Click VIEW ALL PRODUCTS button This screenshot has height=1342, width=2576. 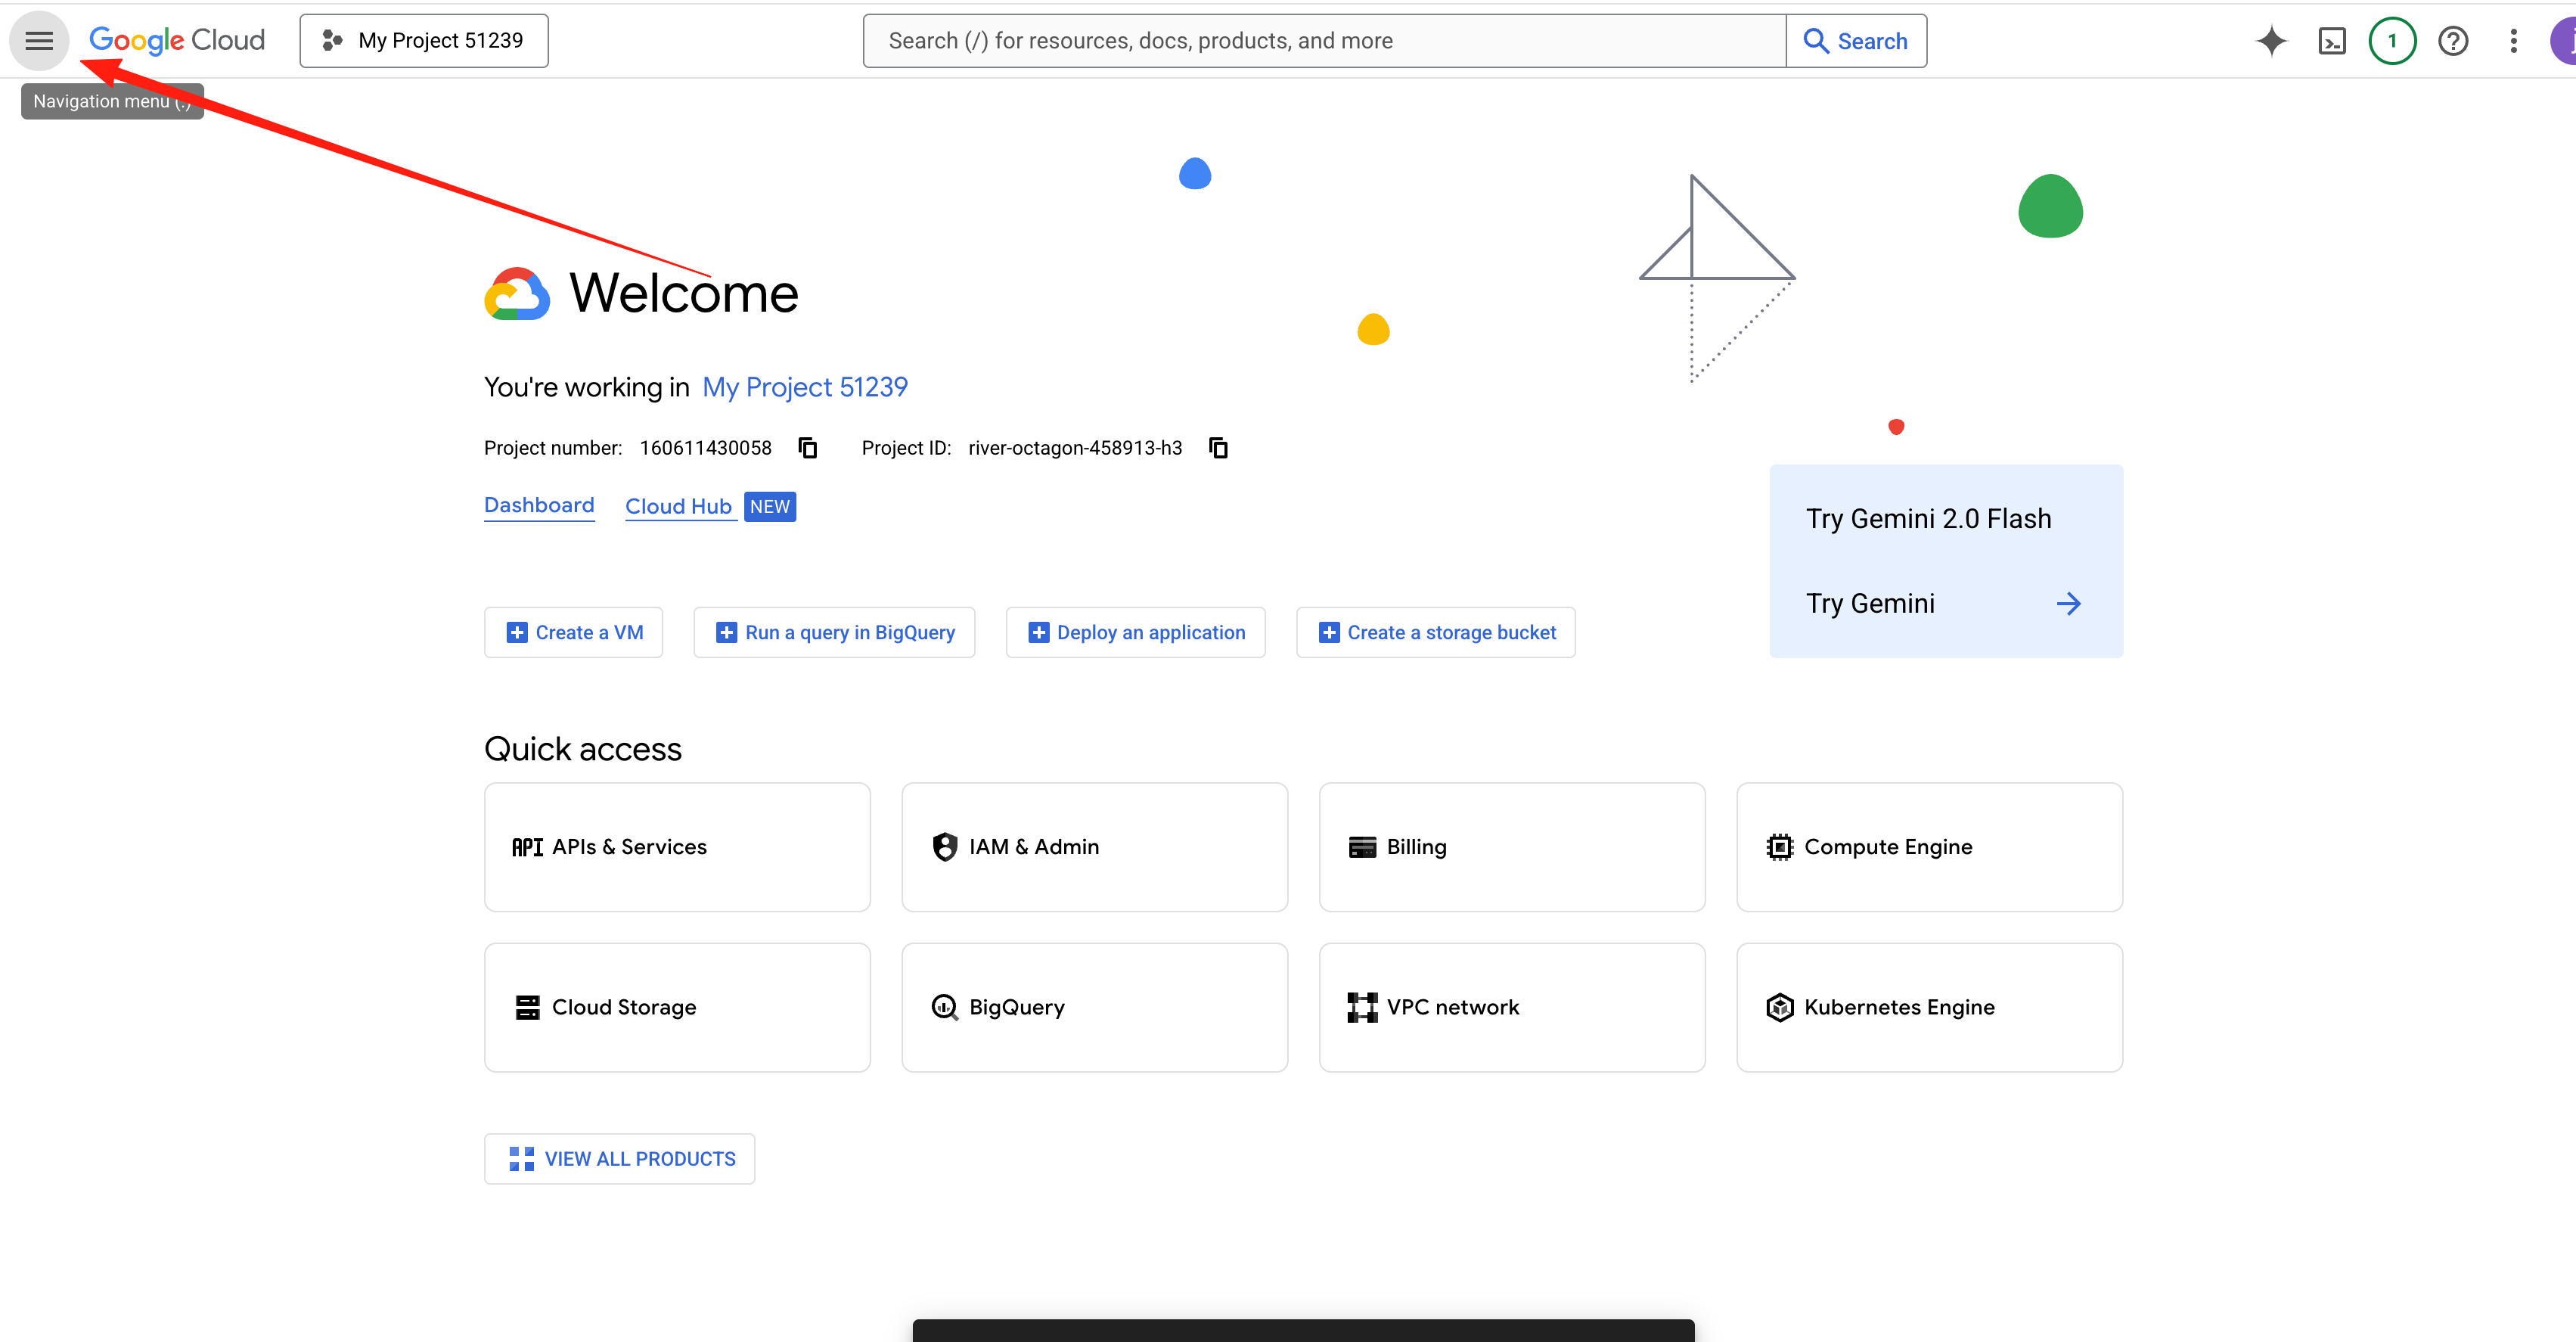tap(619, 1159)
